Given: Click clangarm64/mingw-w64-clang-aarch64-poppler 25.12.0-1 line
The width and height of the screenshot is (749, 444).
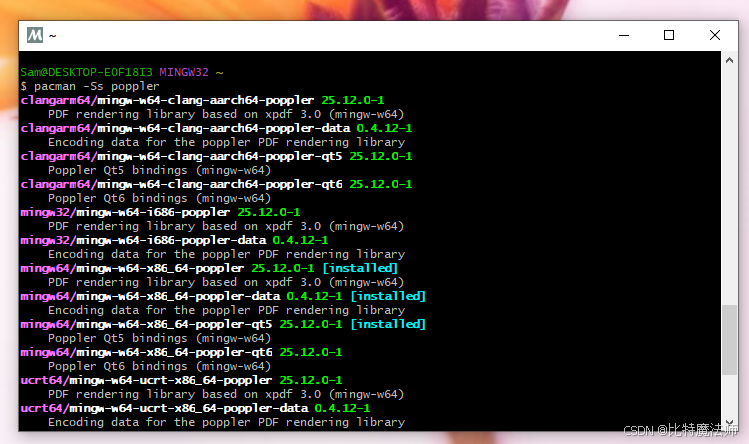Looking at the screenshot, I should click(x=202, y=100).
